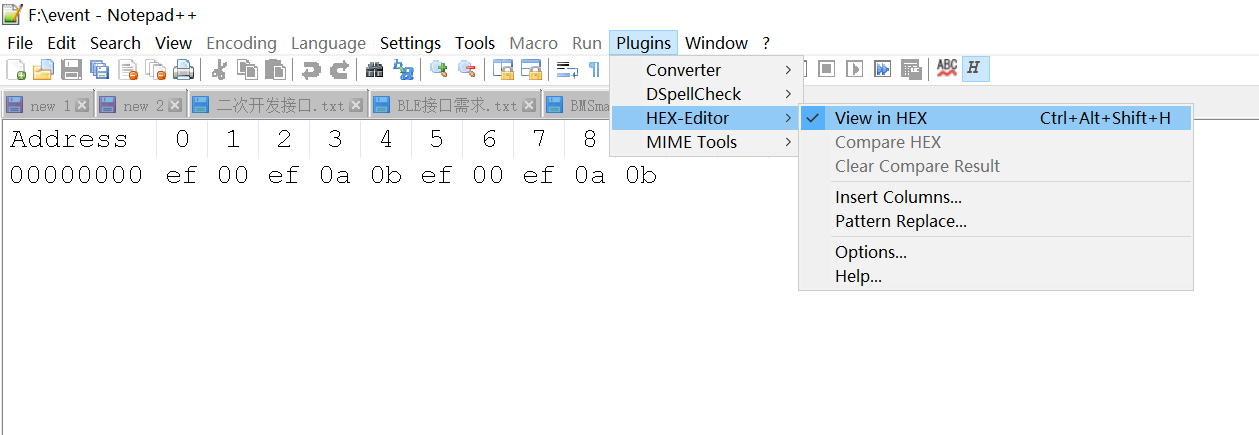Click the Replace toolbar icon
Screen dimensions: 1259x435
(403, 69)
